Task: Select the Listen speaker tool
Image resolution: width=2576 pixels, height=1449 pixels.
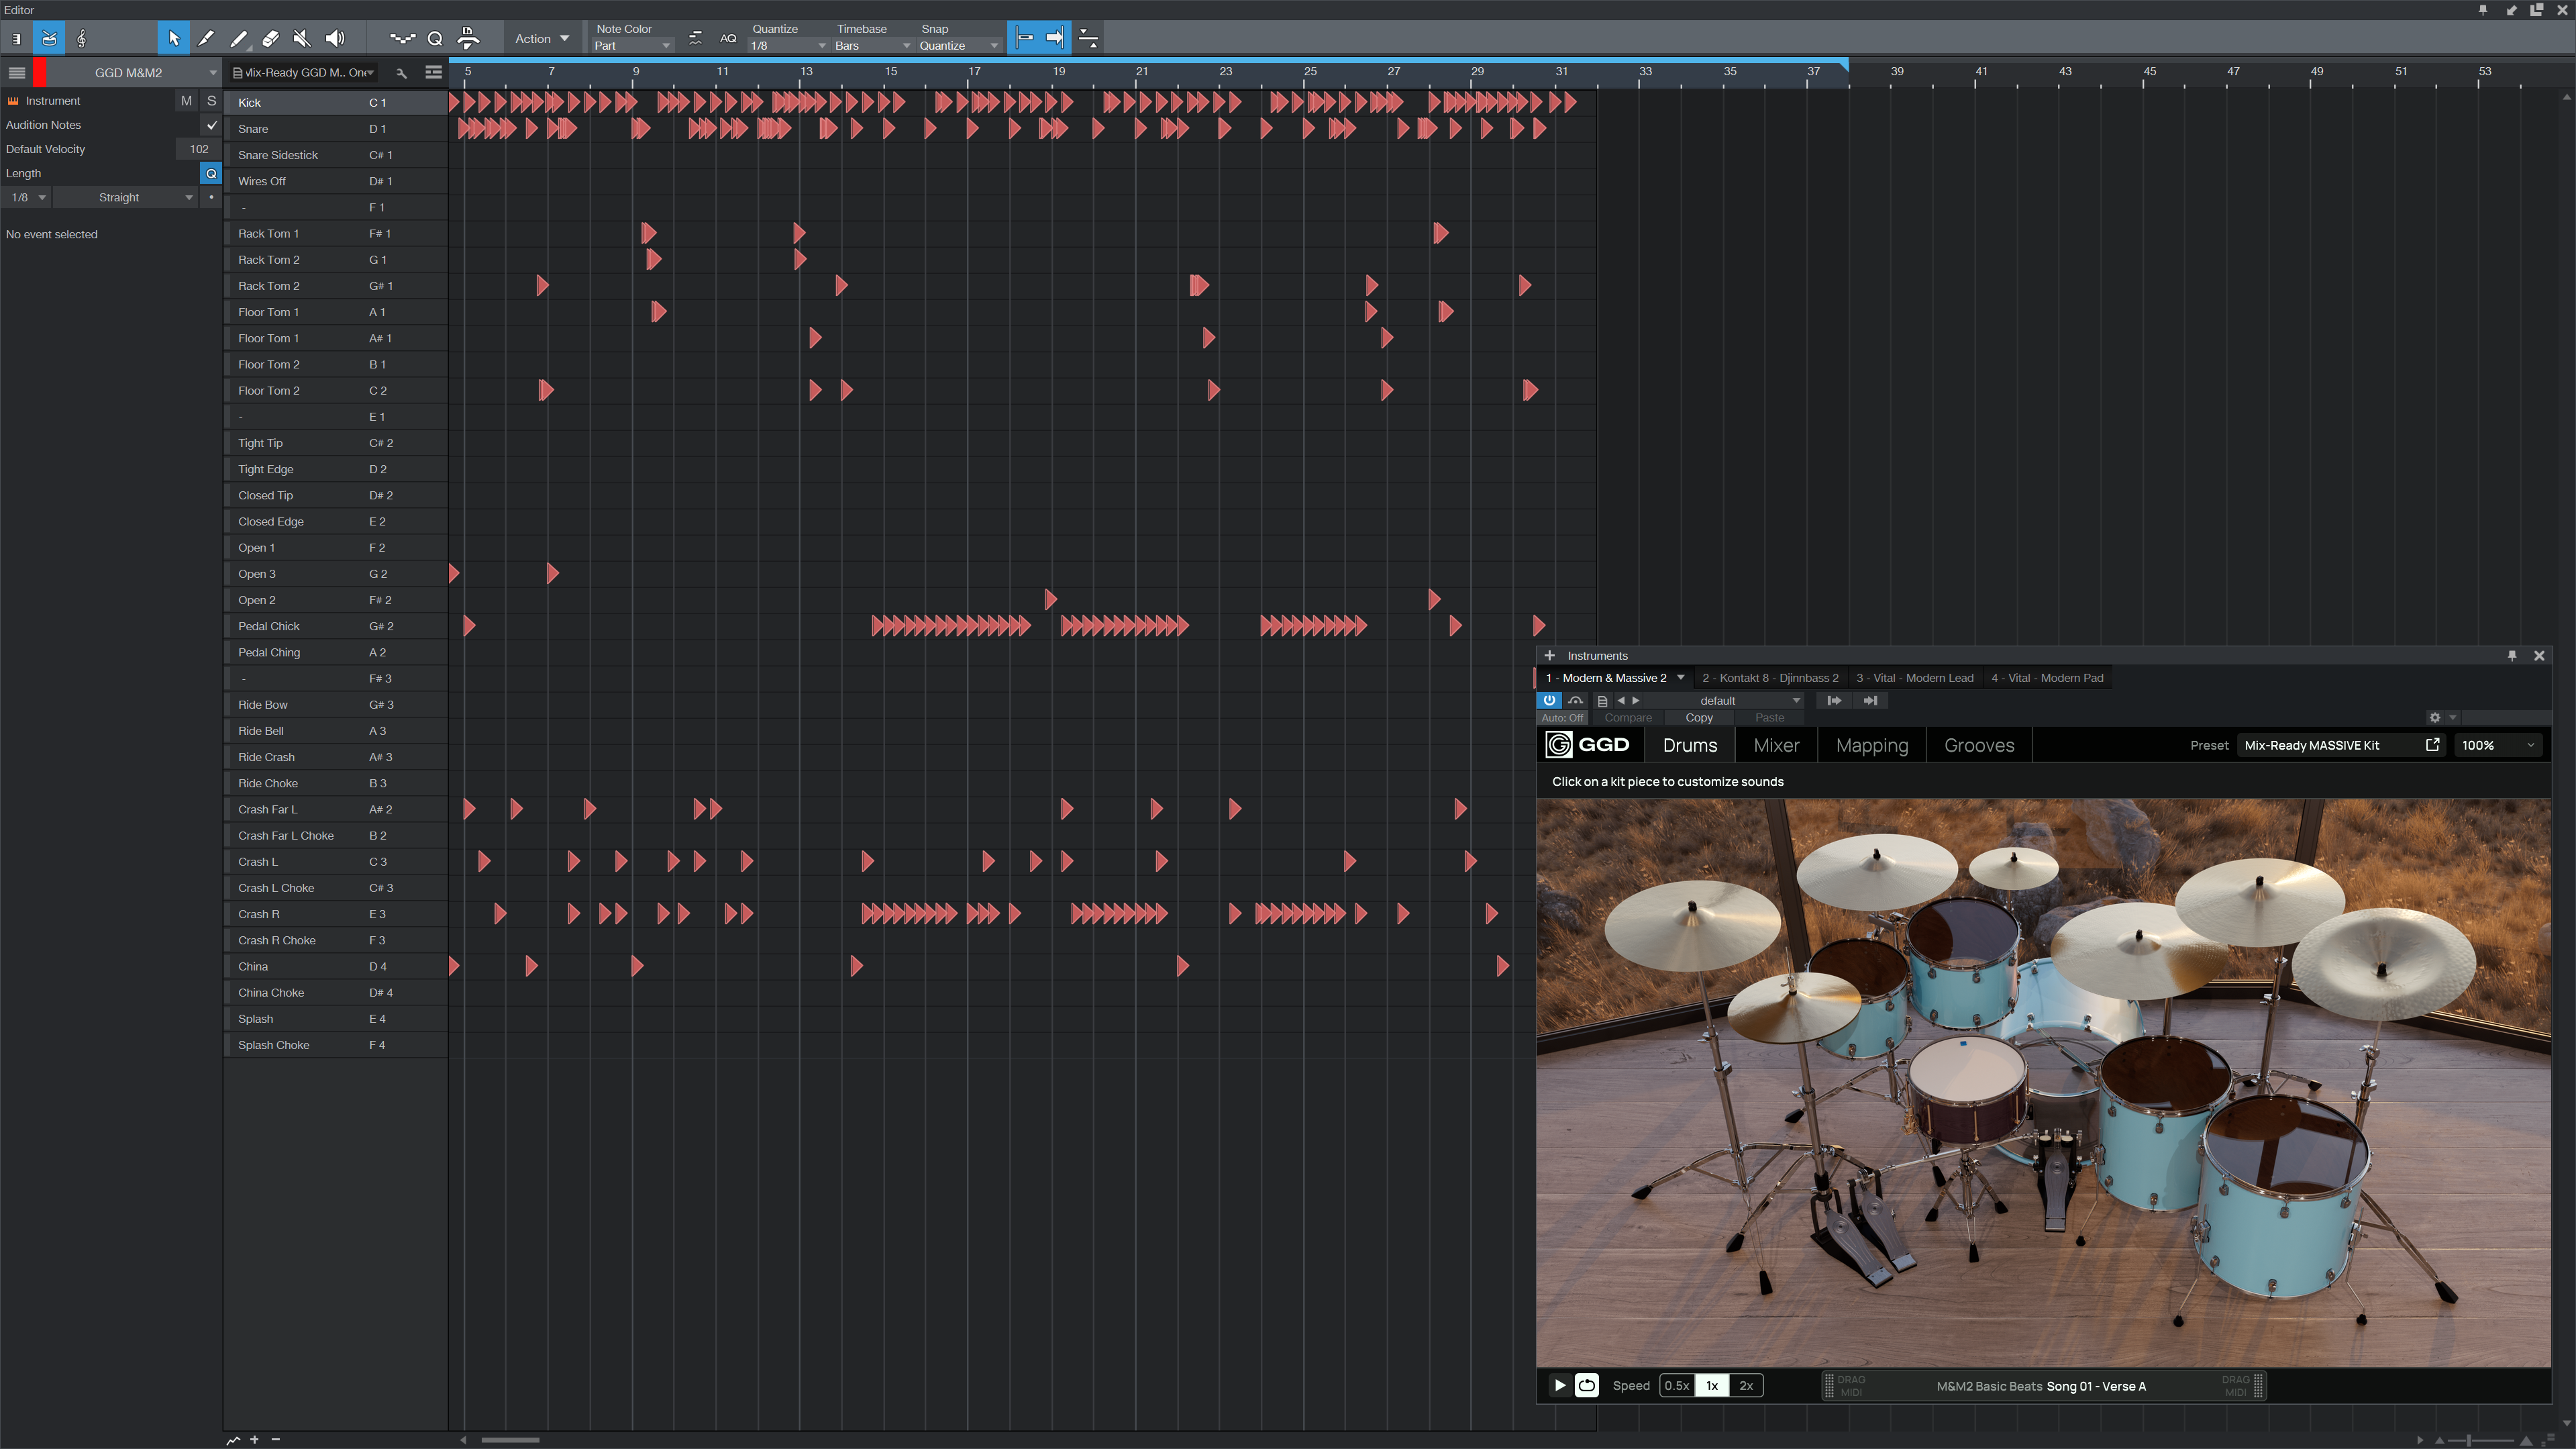Action: pyautogui.click(x=335, y=39)
